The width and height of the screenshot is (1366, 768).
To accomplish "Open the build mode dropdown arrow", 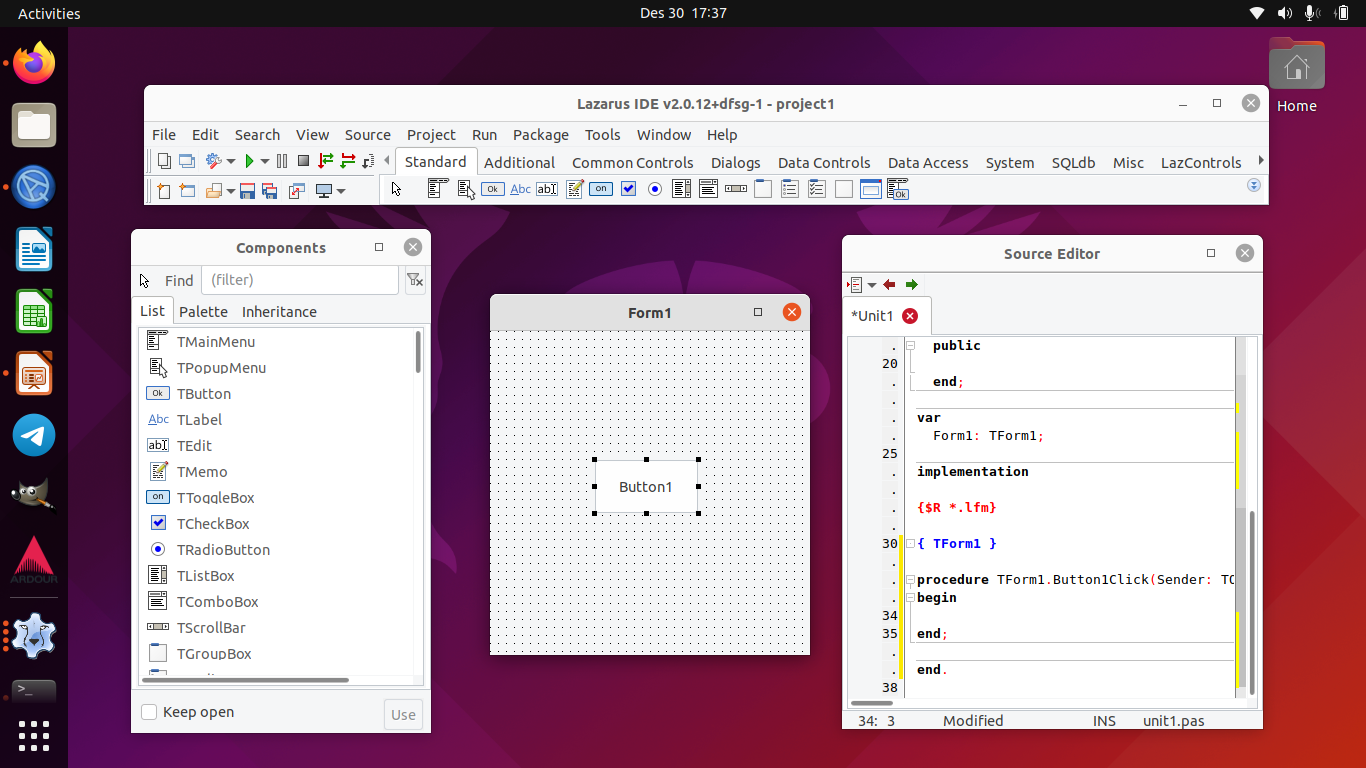I will (x=231, y=161).
